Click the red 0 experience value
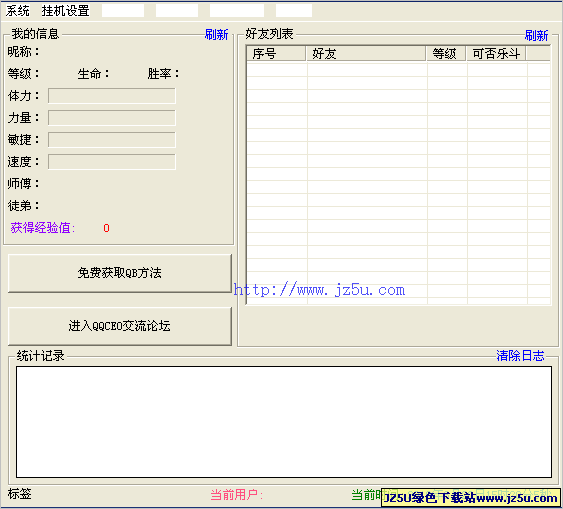The image size is (563, 509). [106, 228]
